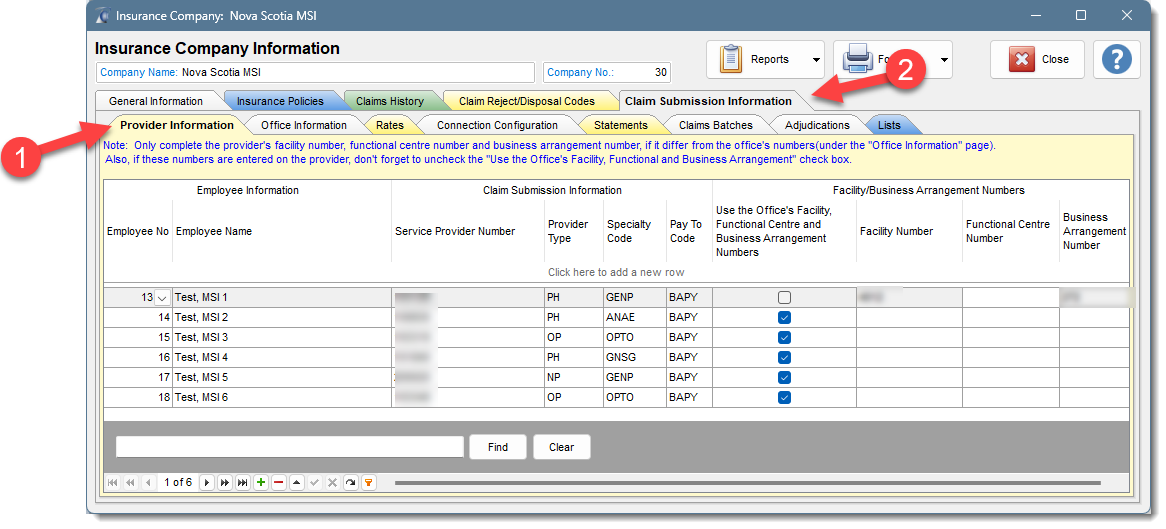This screenshot has height=529, width=1166.
Task: Open the Statements sub-tab
Action: [x=620, y=125]
